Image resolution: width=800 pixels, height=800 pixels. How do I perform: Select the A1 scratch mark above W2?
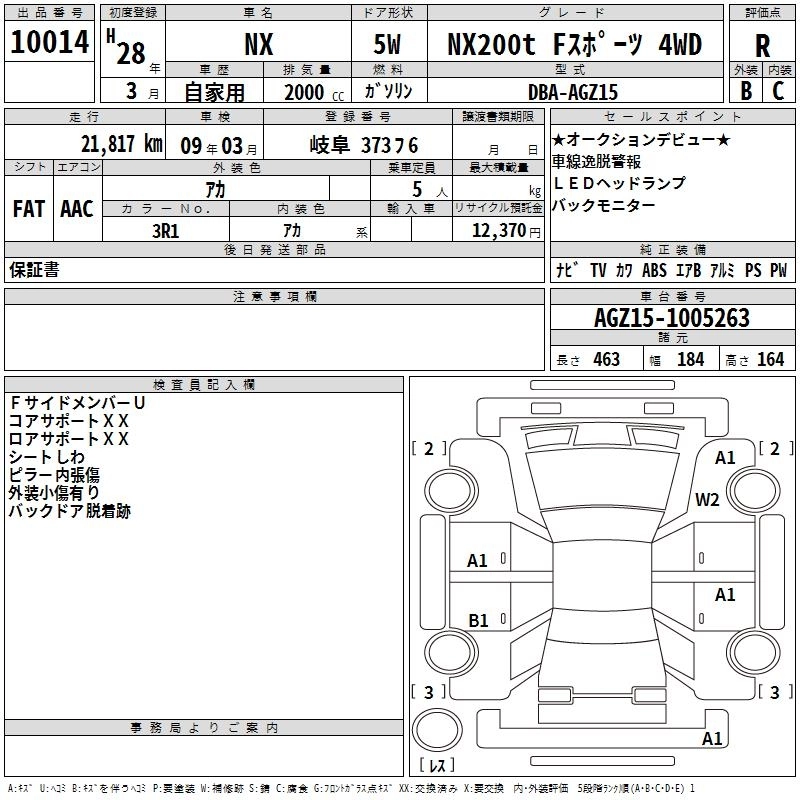725,458
